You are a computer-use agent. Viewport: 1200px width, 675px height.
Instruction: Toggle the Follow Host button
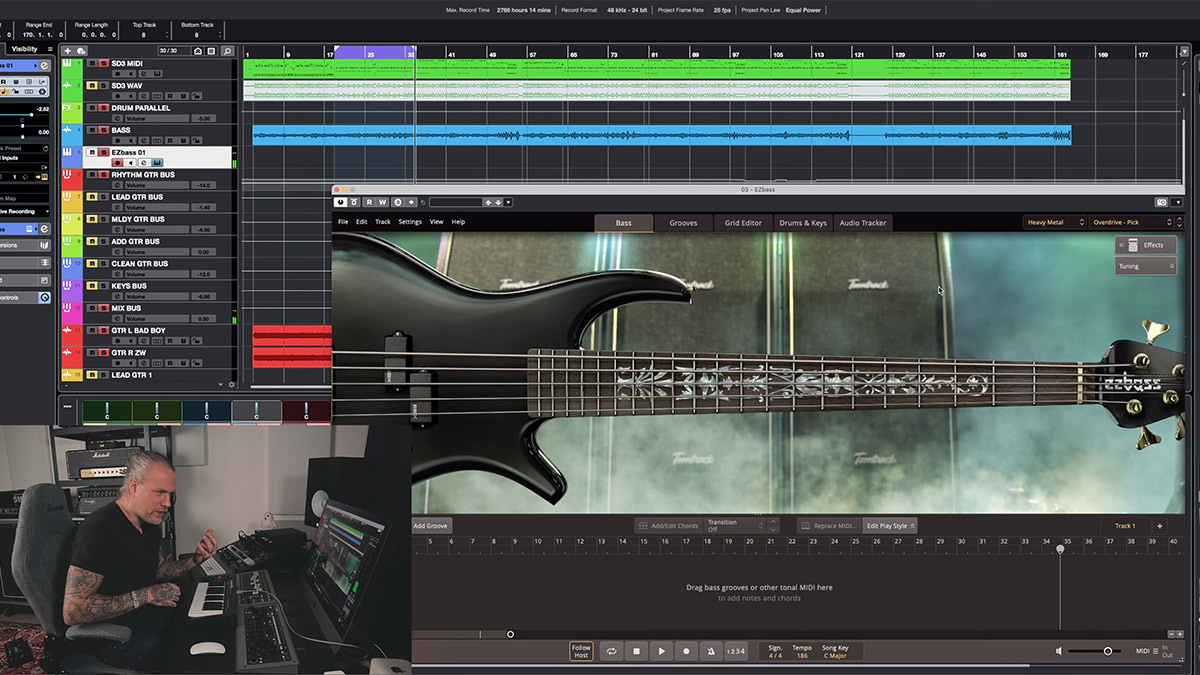coord(581,651)
